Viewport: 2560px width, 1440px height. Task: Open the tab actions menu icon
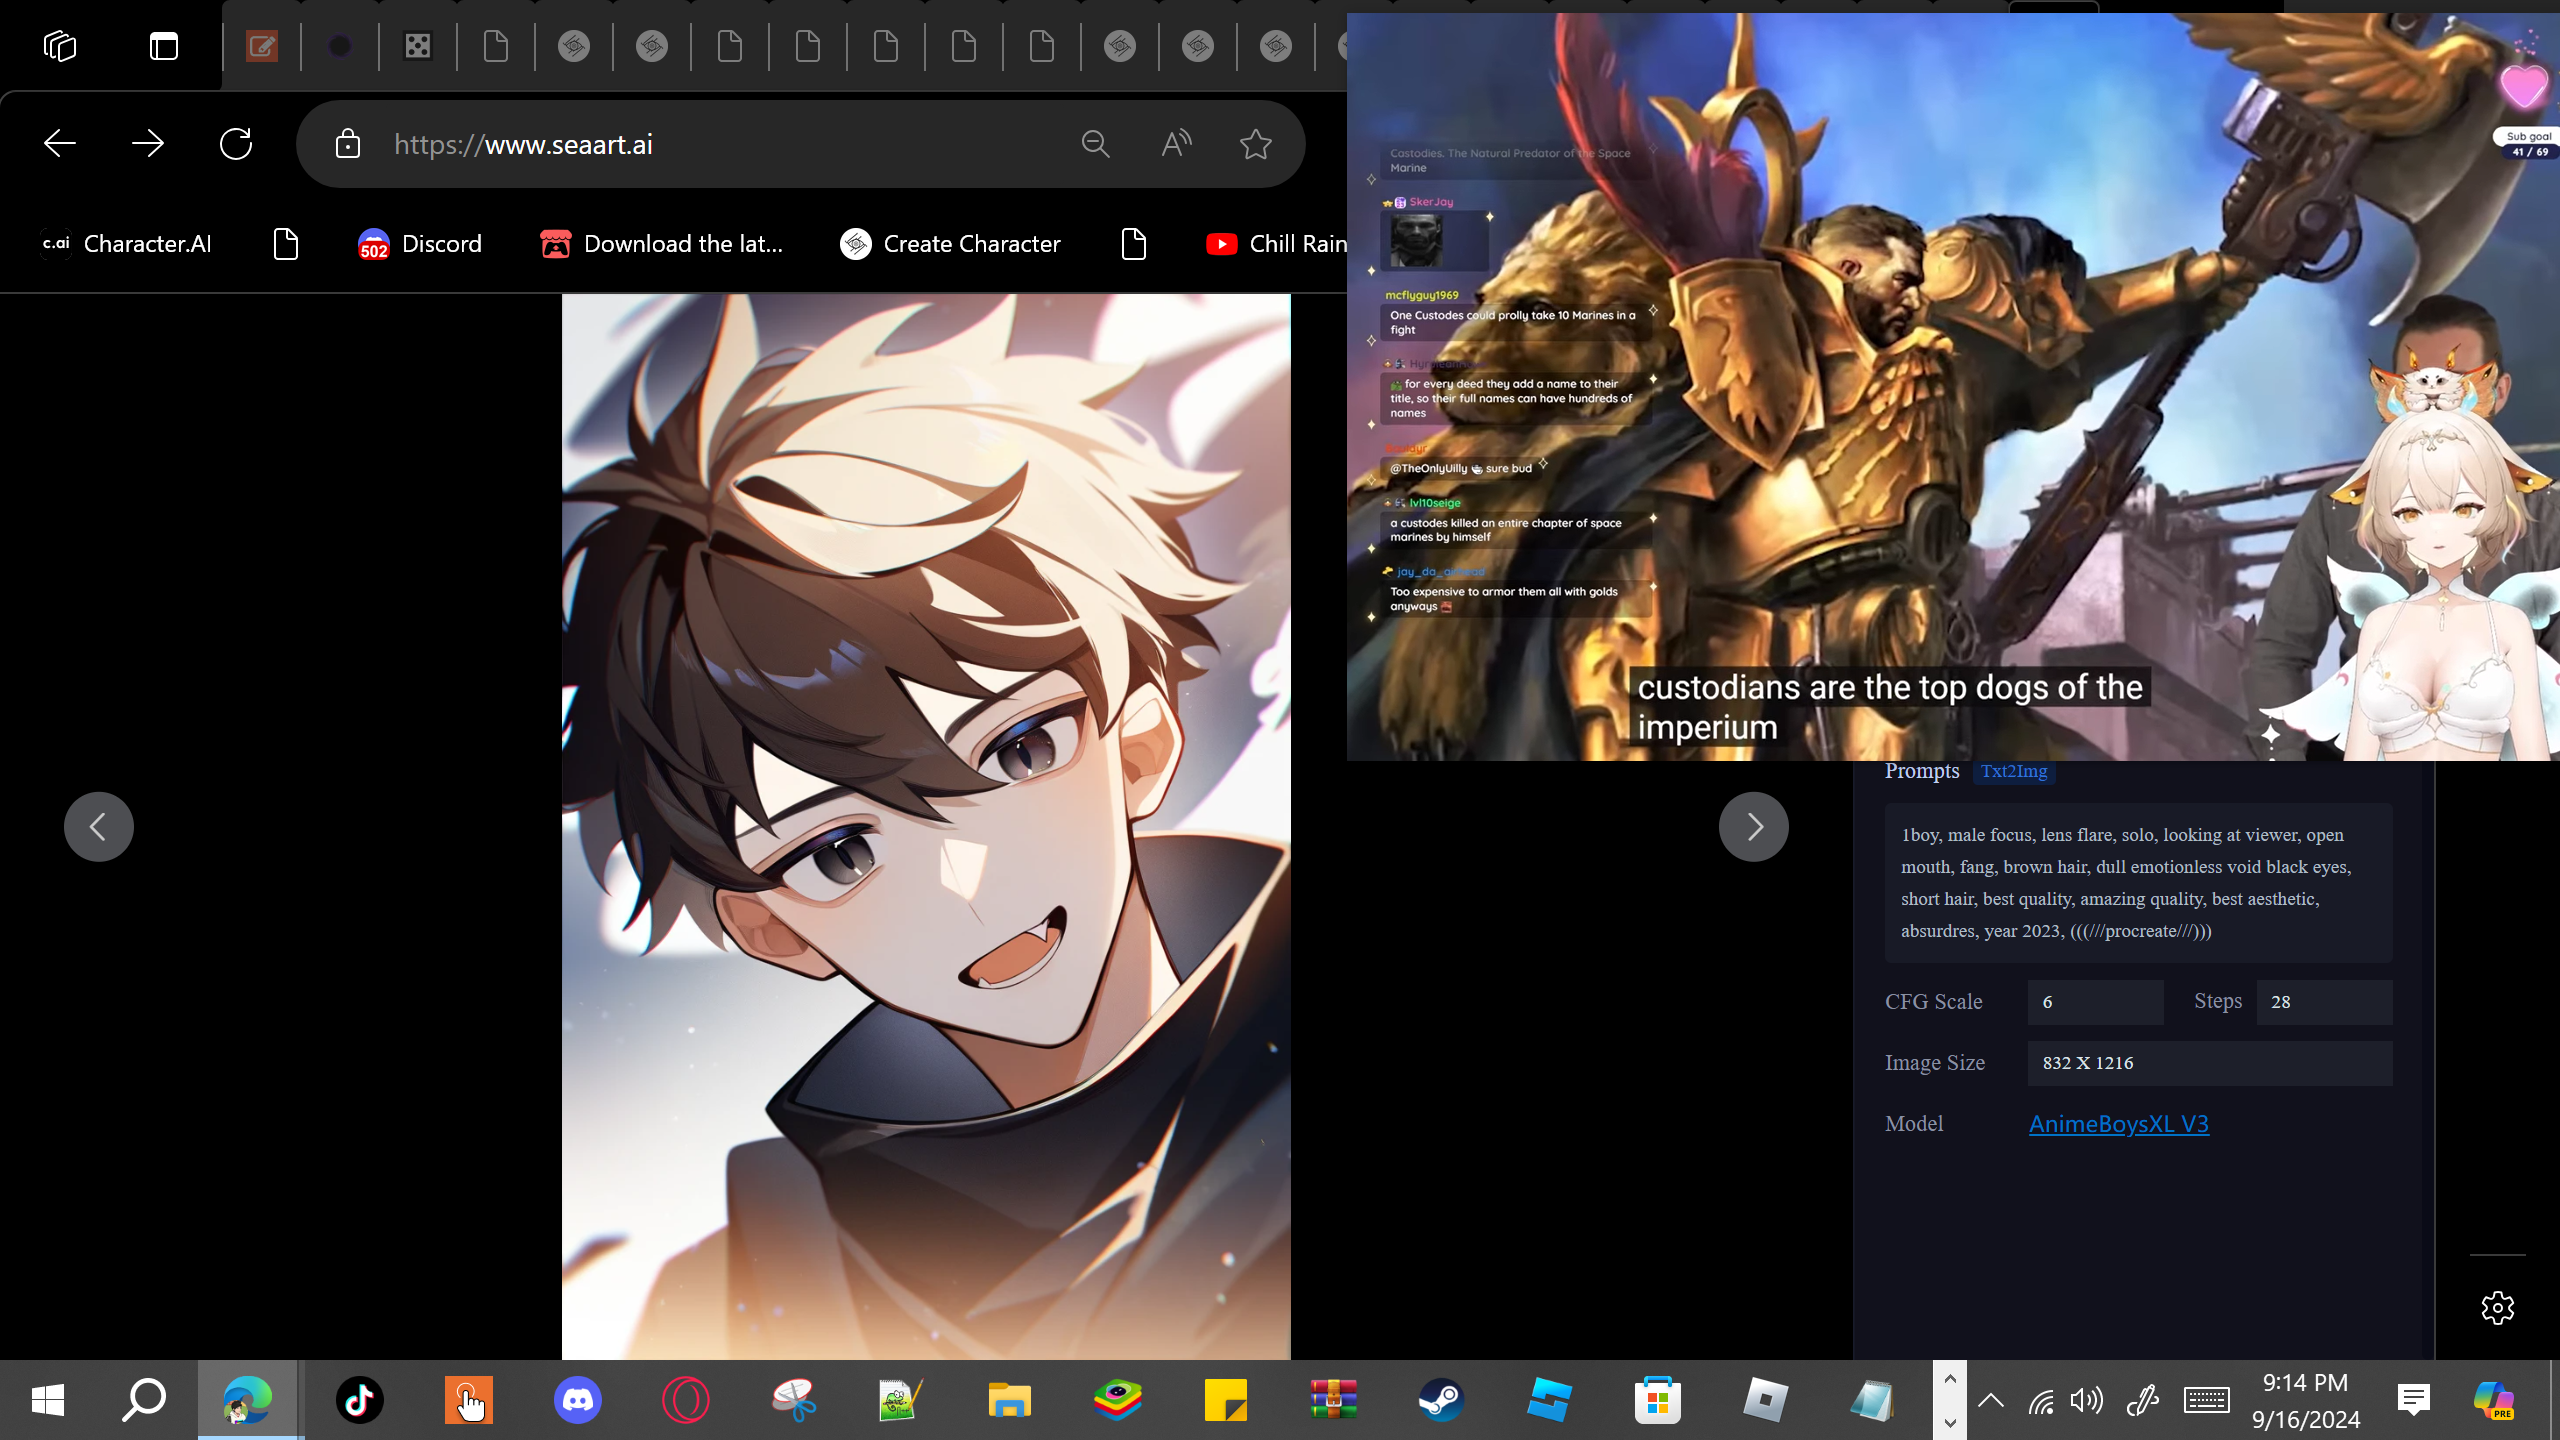coord(164,46)
